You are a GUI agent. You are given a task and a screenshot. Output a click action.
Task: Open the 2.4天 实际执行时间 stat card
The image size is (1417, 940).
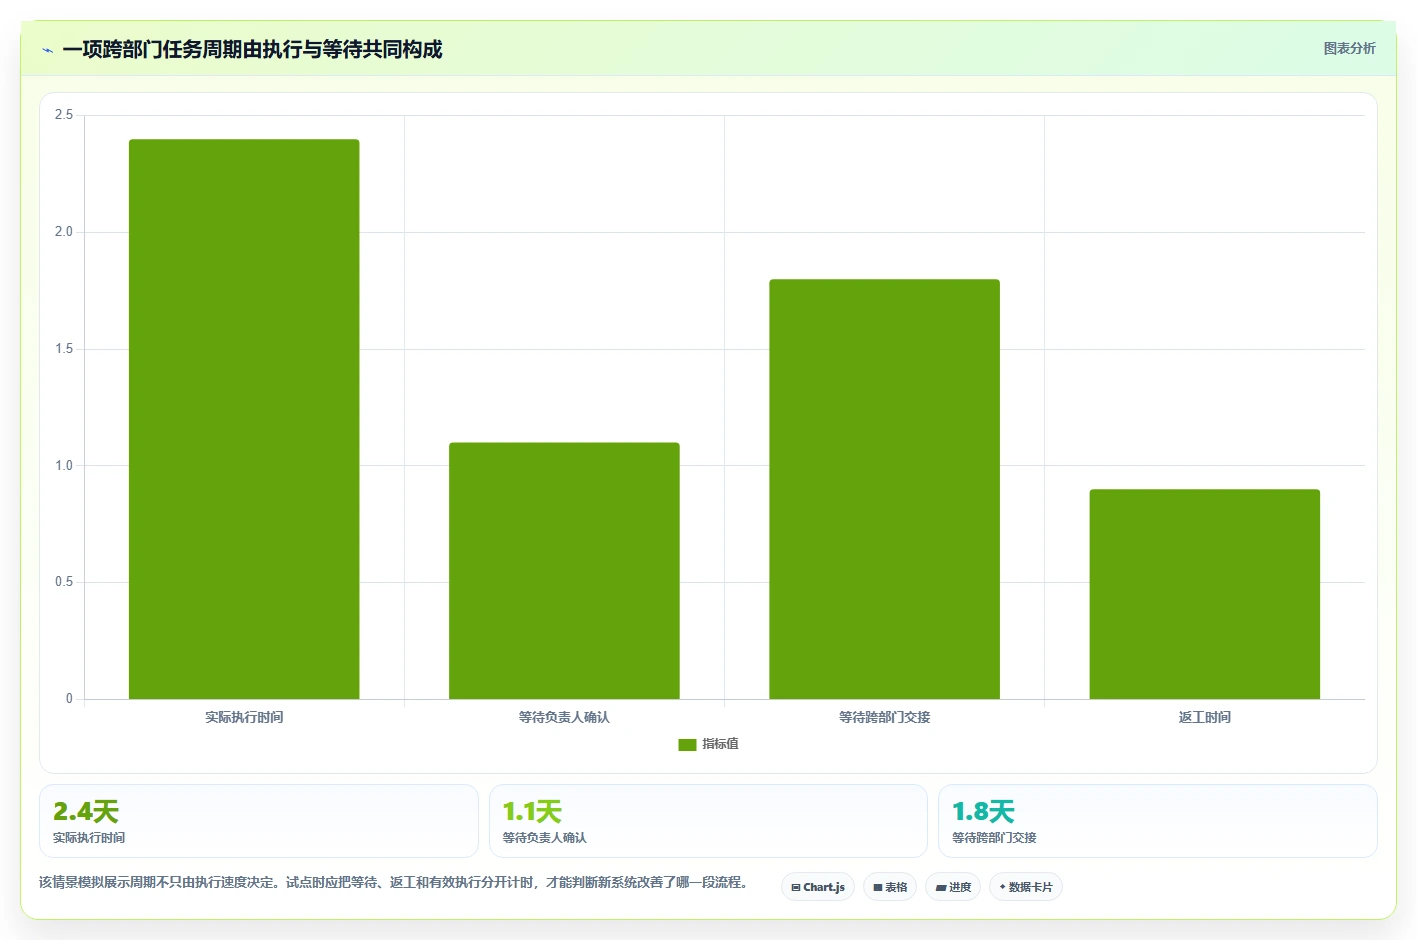pos(259,821)
